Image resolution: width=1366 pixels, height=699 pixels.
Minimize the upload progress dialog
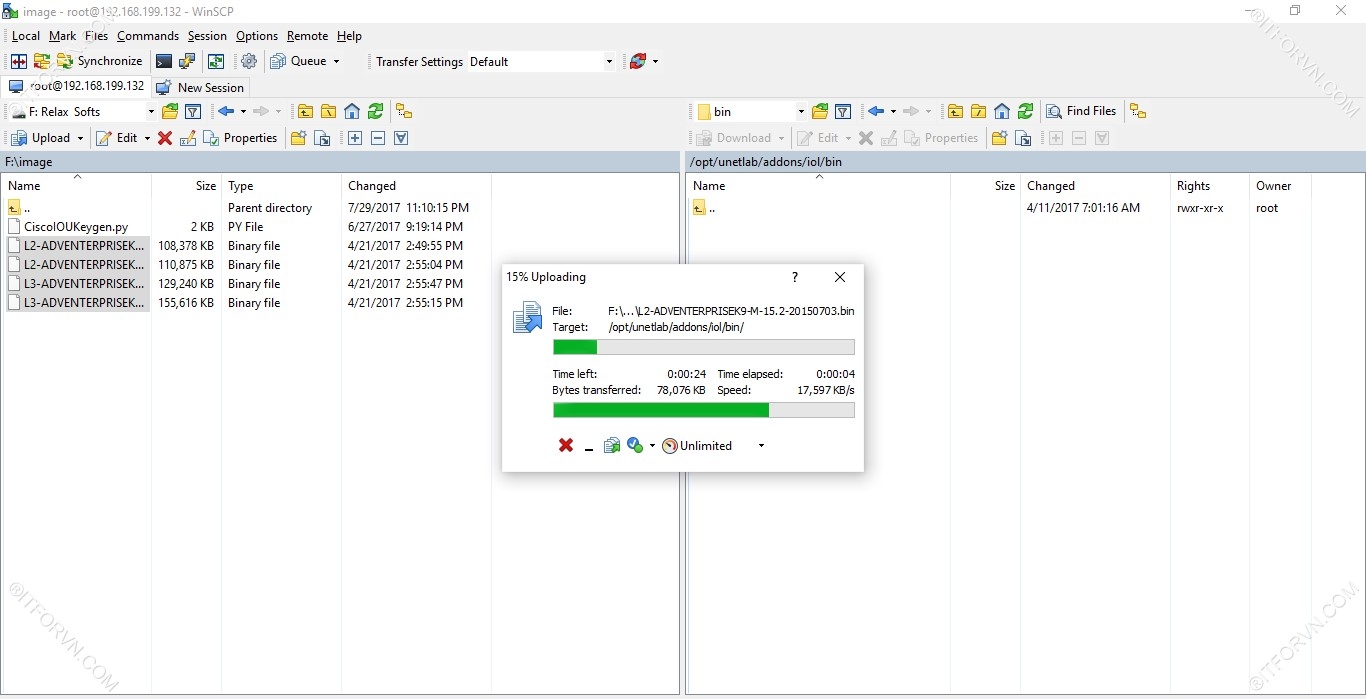tap(589, 447)
